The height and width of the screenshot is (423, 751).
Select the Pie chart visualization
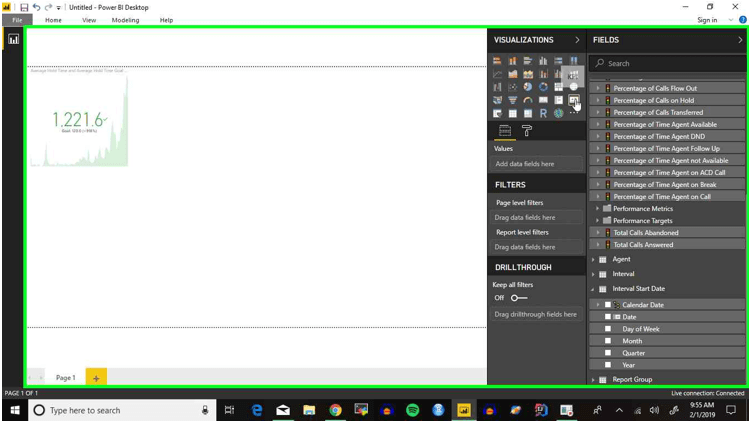pyautogui.click(x=528, y=87)
